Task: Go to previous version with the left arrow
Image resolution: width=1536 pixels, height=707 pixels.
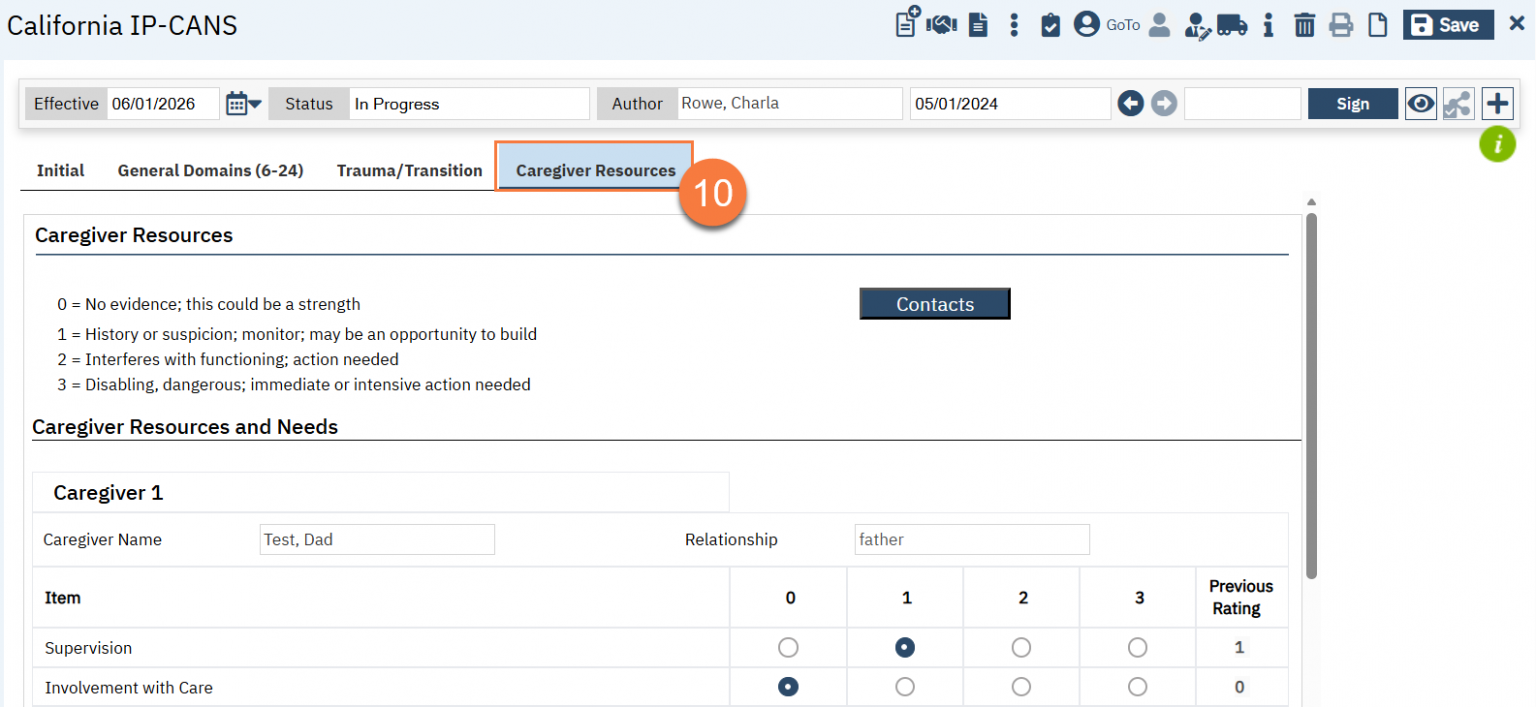Action: coord(1131,103)
